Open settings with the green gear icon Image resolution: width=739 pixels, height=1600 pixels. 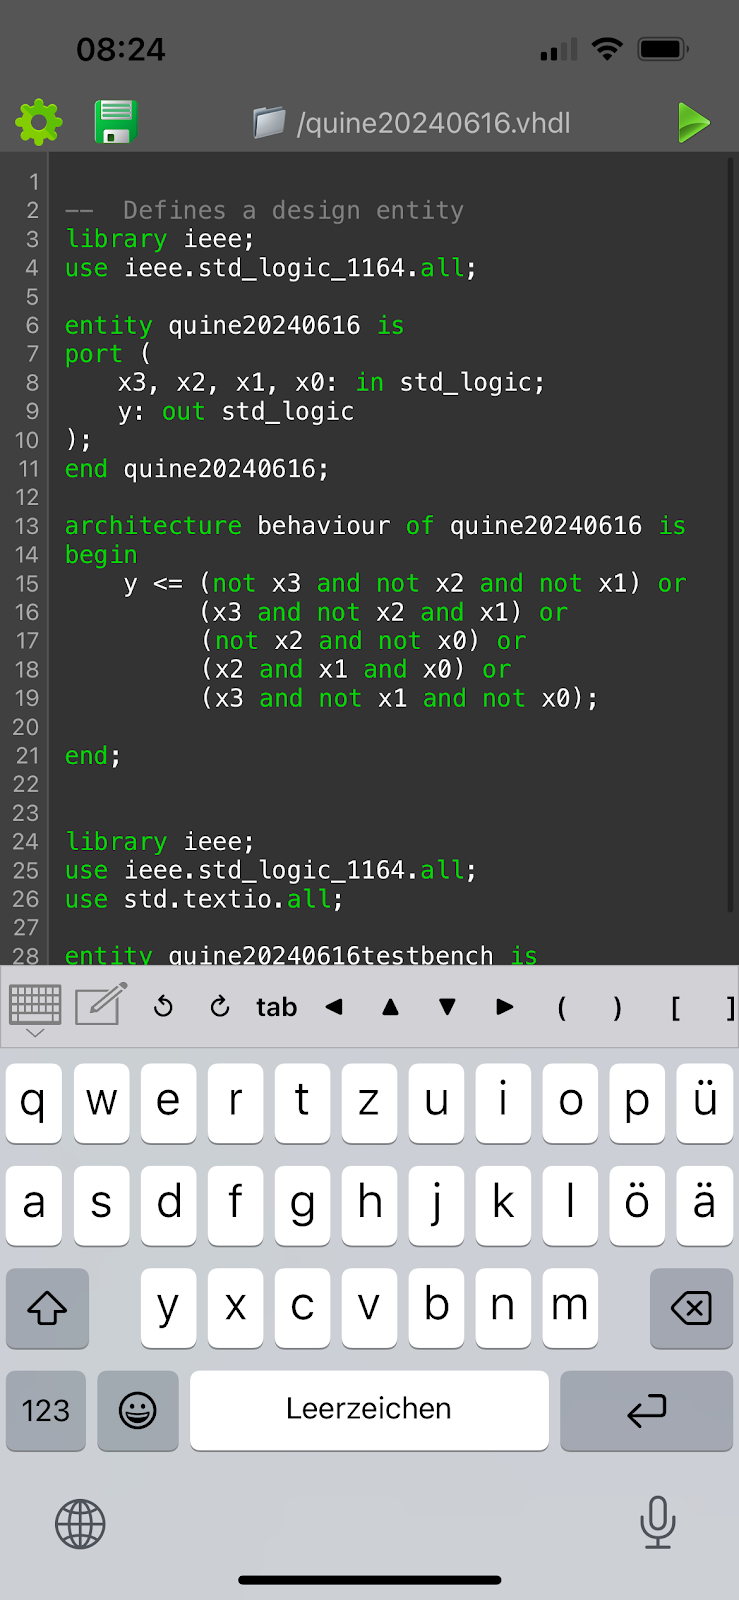(x=39, y=122)
